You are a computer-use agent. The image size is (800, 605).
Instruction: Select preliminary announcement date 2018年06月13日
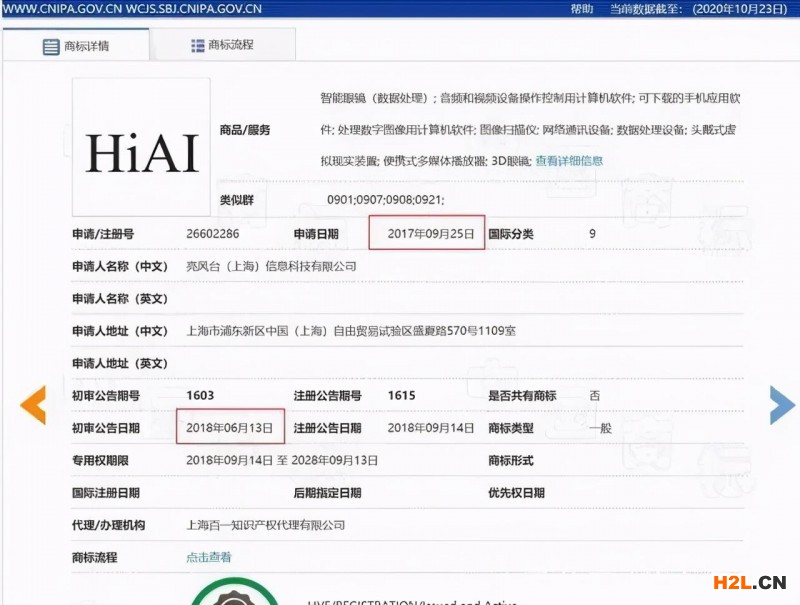coord(230,427)
